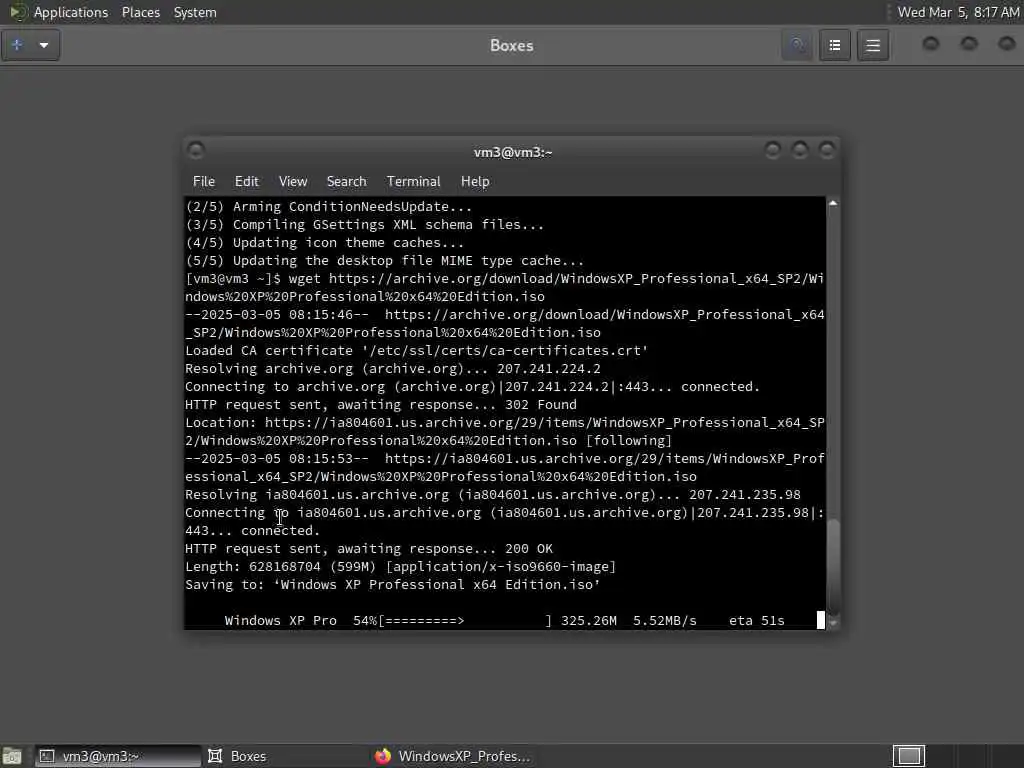Click the wget download progress bar line
This screenshot has height=768, width=1024.
click(x=504, y=620)
